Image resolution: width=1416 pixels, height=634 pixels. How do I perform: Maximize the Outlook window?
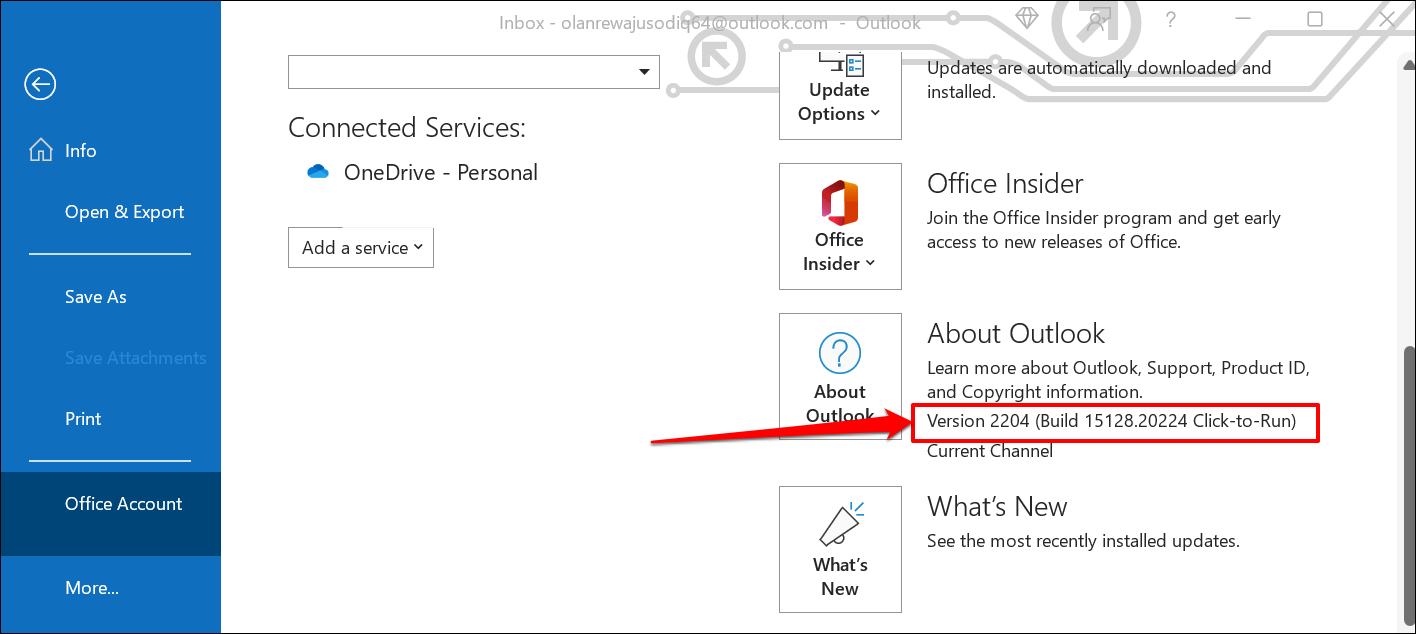[x=1315, y=19]
